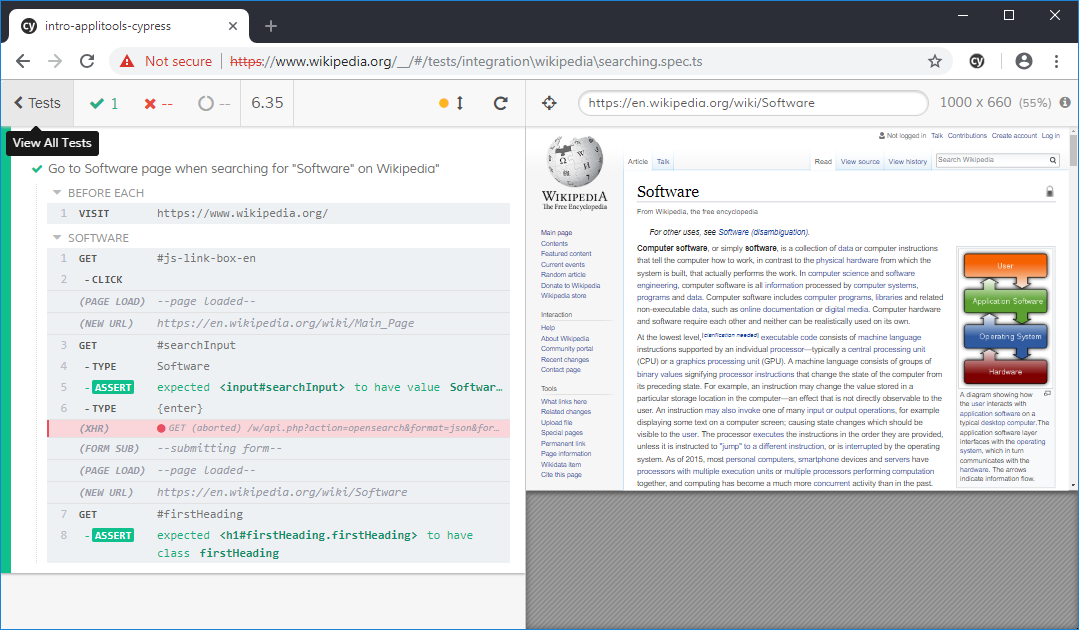Open the browser profile avatar
The width and height of the screenshot is (1079, 630).
click(1023, 61)
